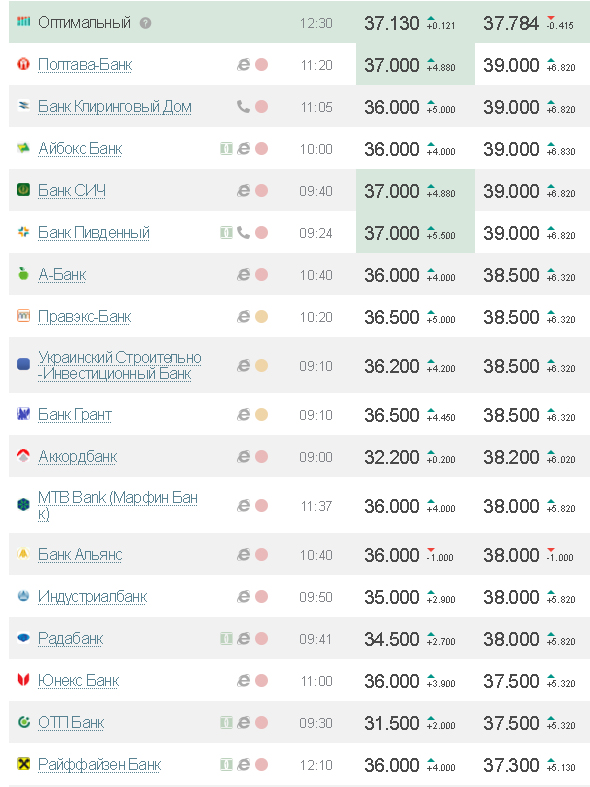The height and width of the screenshot is (787, 590).
Task: Click the green card icon in Айбокс Банк row
Action: 226,149
